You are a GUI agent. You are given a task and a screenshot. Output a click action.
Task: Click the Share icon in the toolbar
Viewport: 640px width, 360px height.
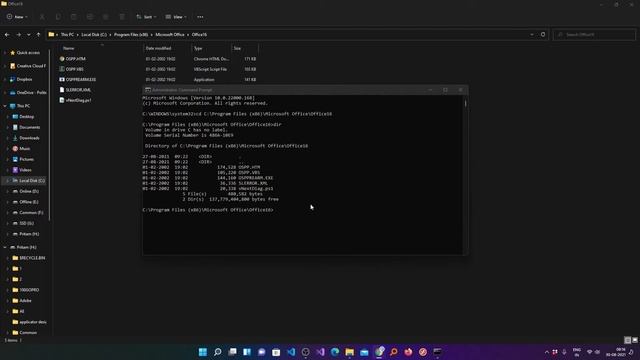(x=106, y=17)
